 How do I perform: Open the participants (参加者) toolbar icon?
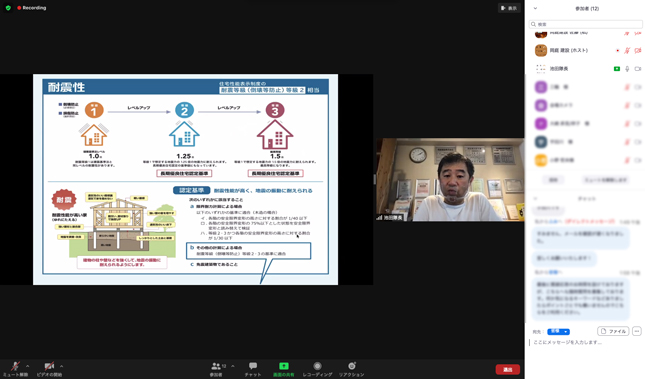click(x=216, y=366)
